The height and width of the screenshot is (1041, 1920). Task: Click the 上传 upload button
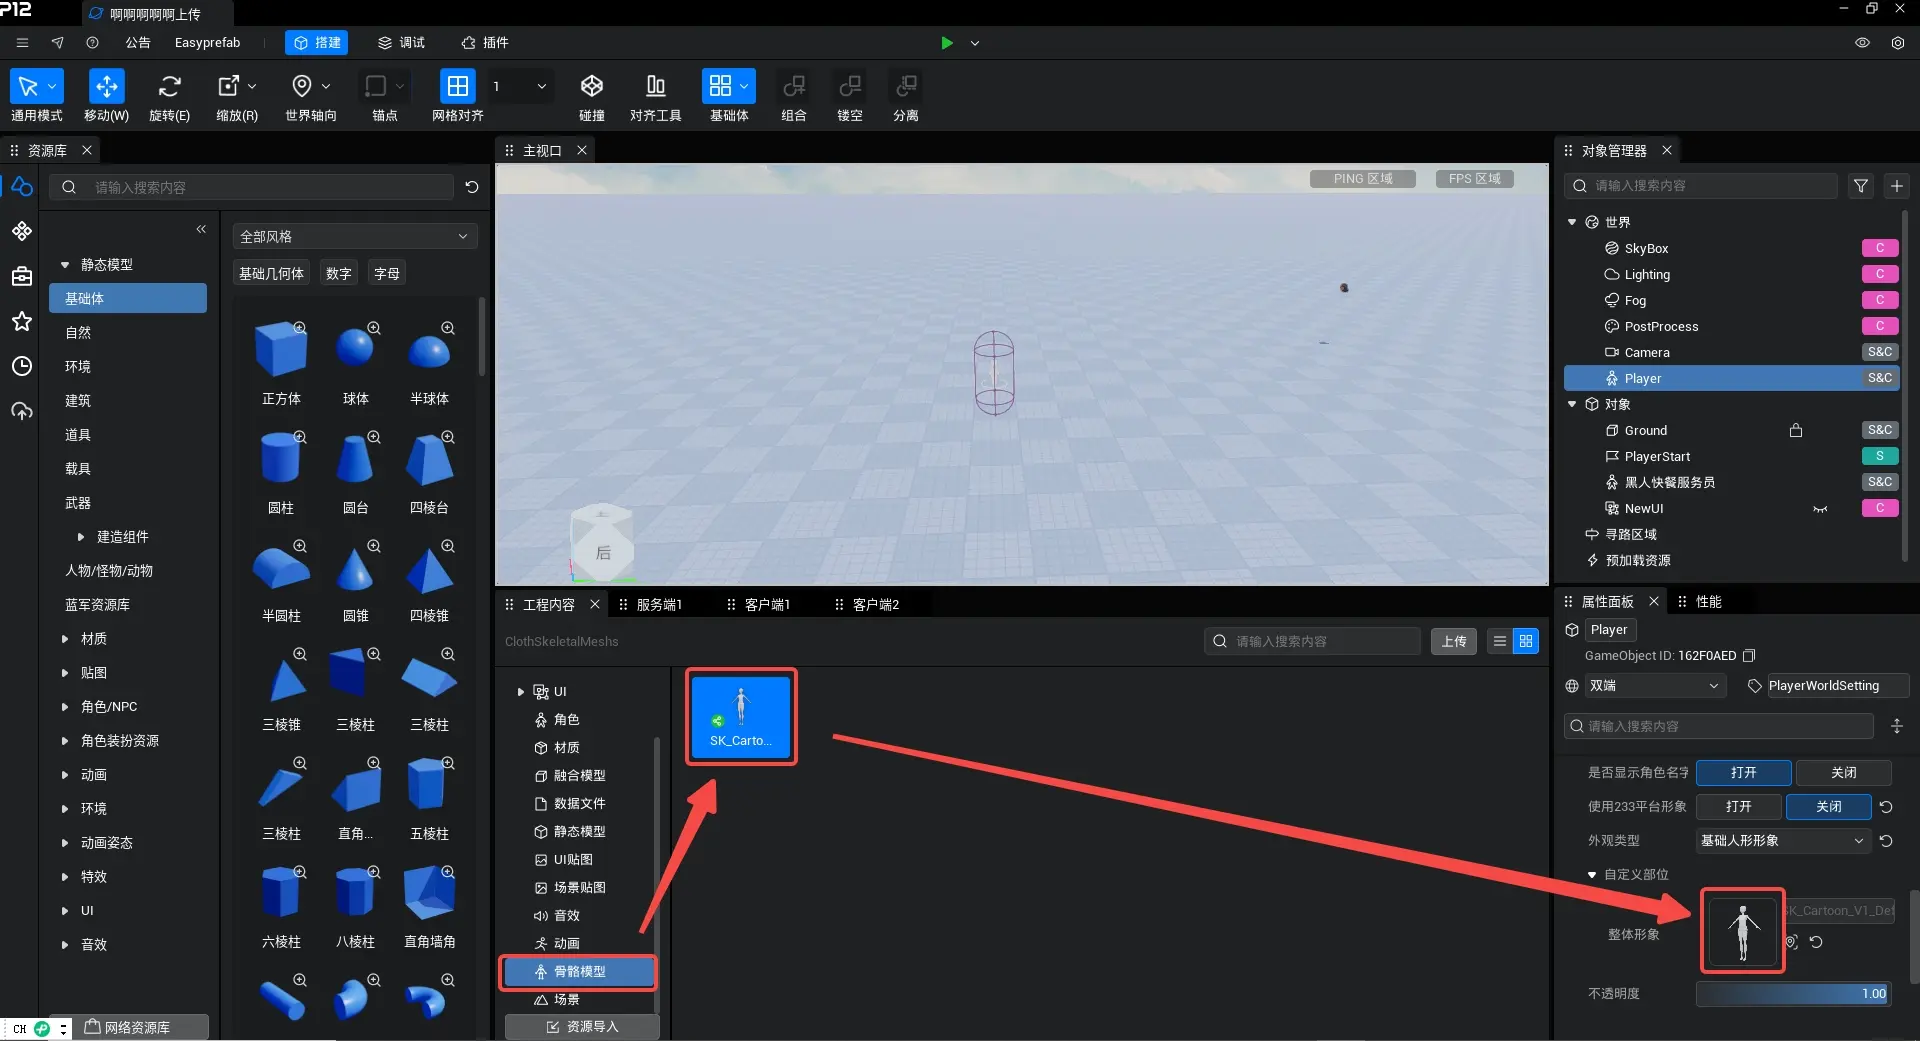pyautogui.click(x=1453, y=642)
